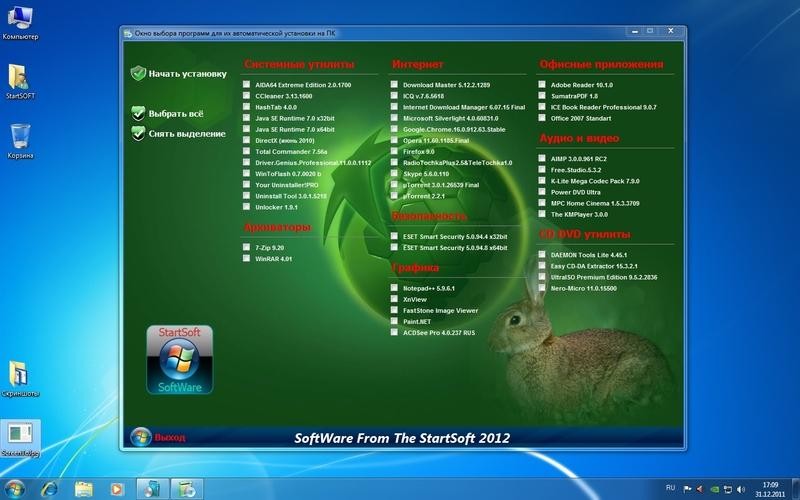This screenshot has width=800, height=500.
Task: Click the checkmark icon beside Снять выделение
Action: pos(138,134)
